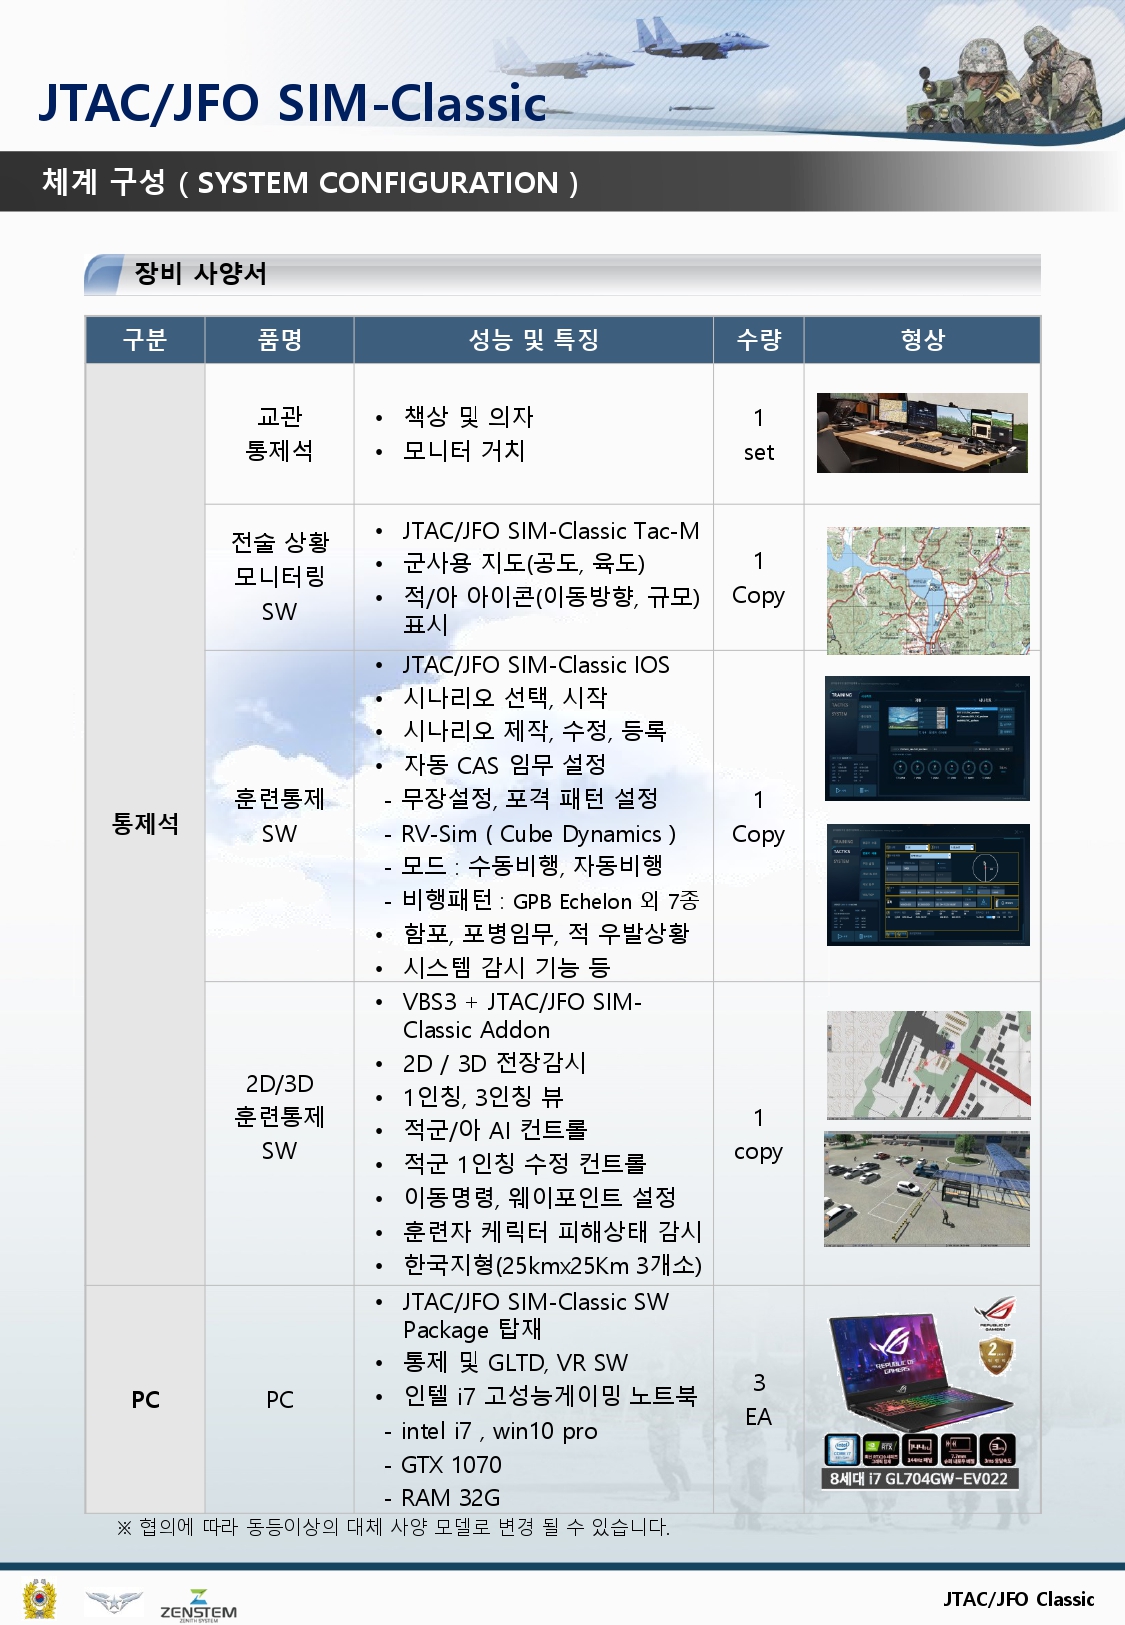Click the ZENSTEM logo in footer
1125x1625 pixels.
pyautogui.click(x=198, y=1605)
